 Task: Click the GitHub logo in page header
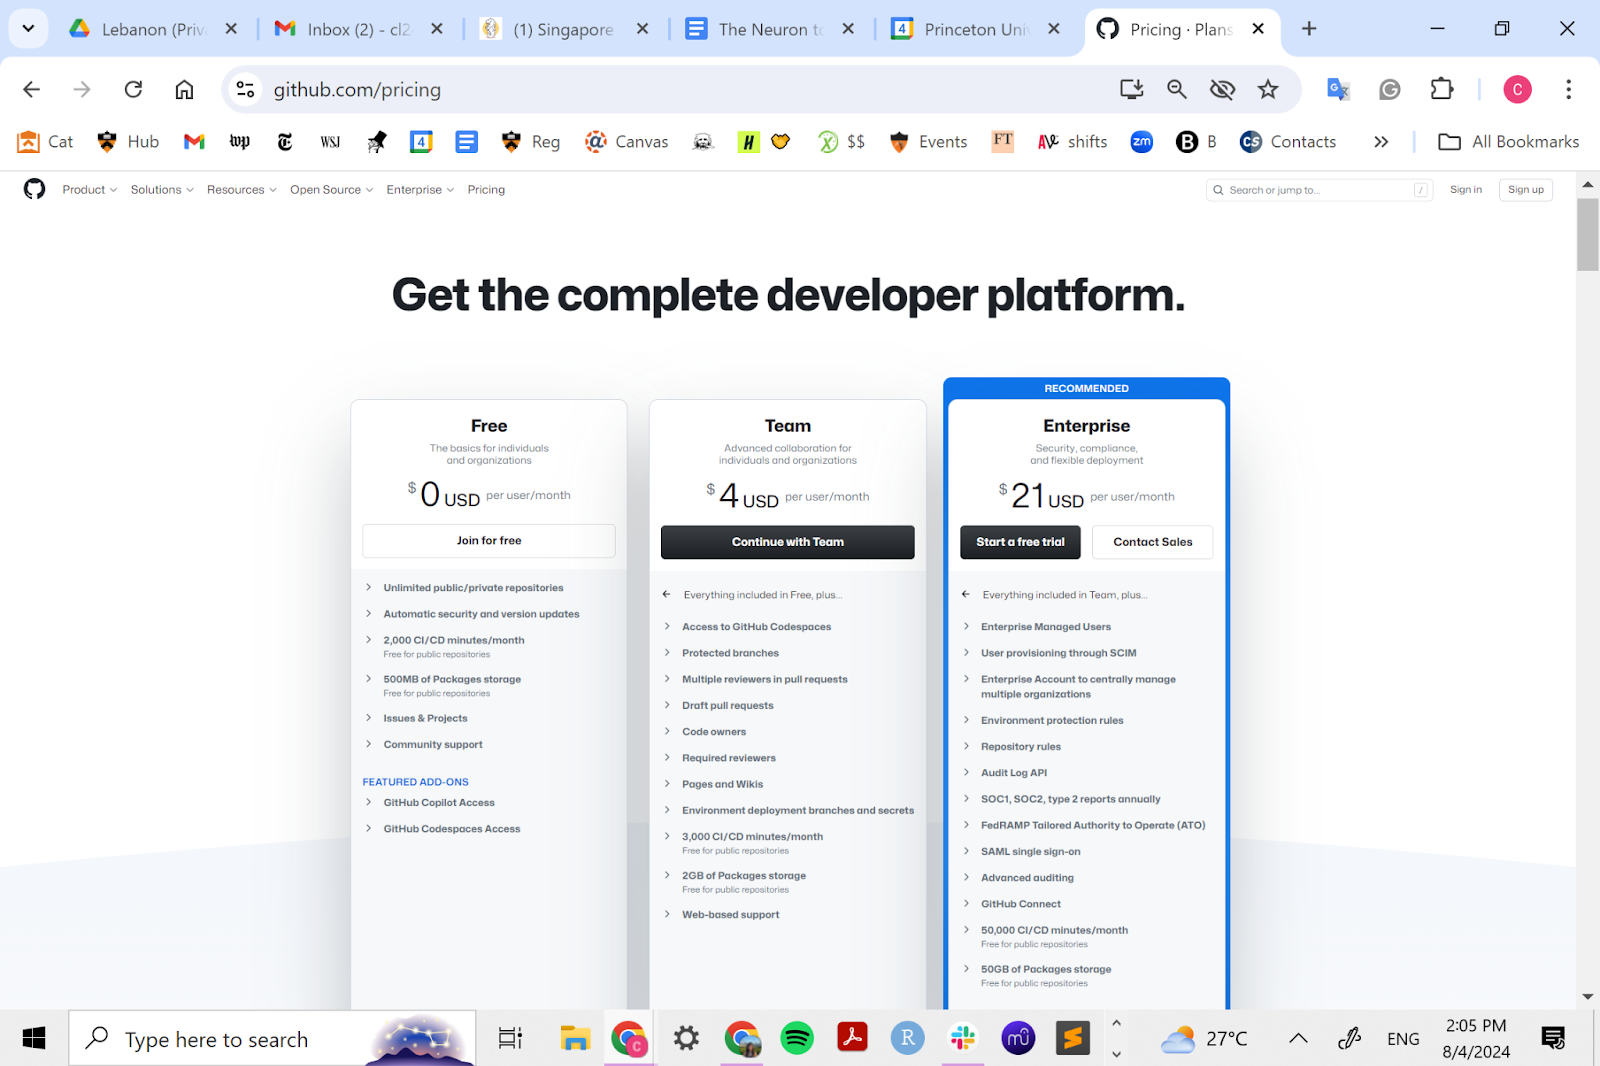click(x=35, y=189)
